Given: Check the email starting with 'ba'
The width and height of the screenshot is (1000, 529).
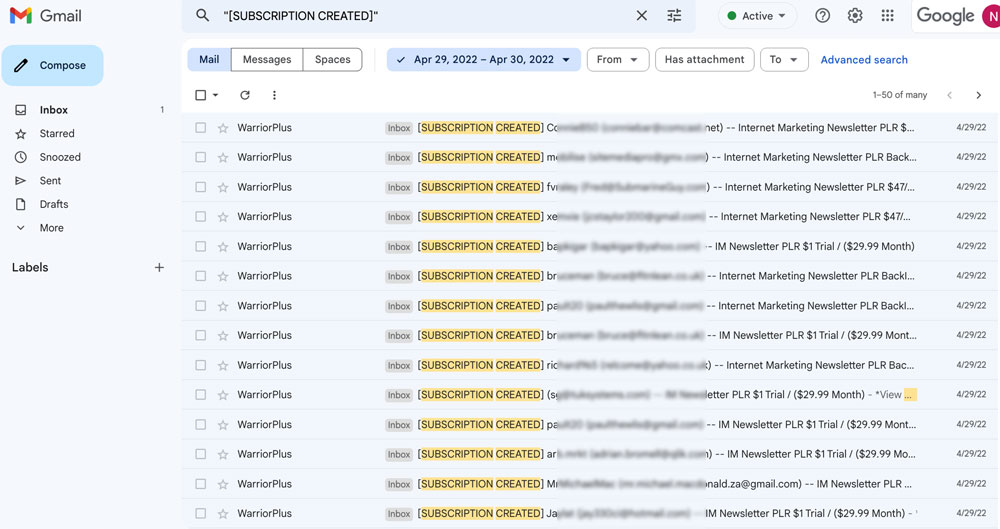Looking at the screenshot, I should pyautogui.click(x=200, y=246).
